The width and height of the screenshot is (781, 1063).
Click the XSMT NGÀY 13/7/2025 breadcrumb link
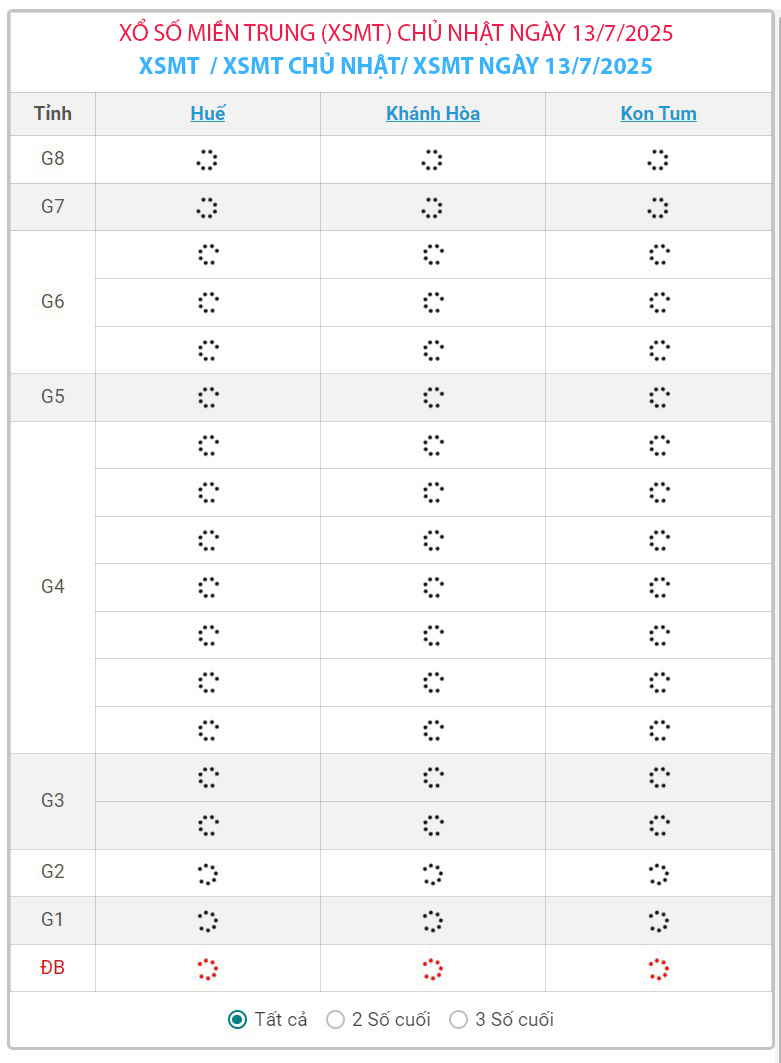(532, 66)
